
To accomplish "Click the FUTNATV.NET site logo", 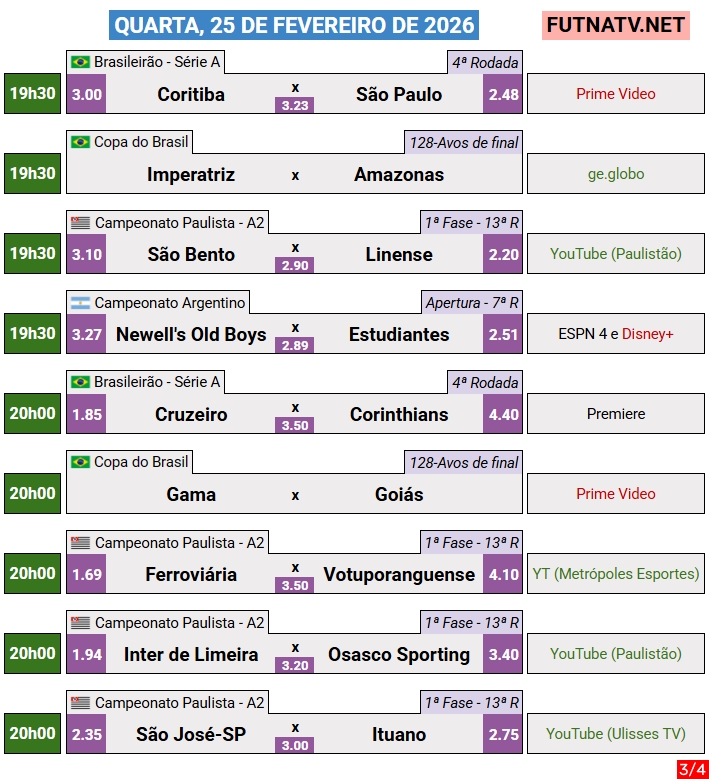I will tap(616, 25).
